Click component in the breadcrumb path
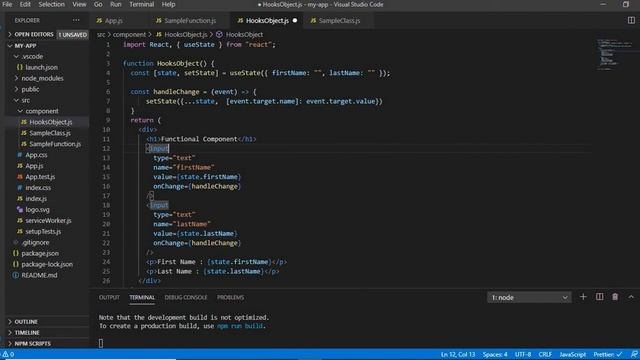 coord(129,35)
